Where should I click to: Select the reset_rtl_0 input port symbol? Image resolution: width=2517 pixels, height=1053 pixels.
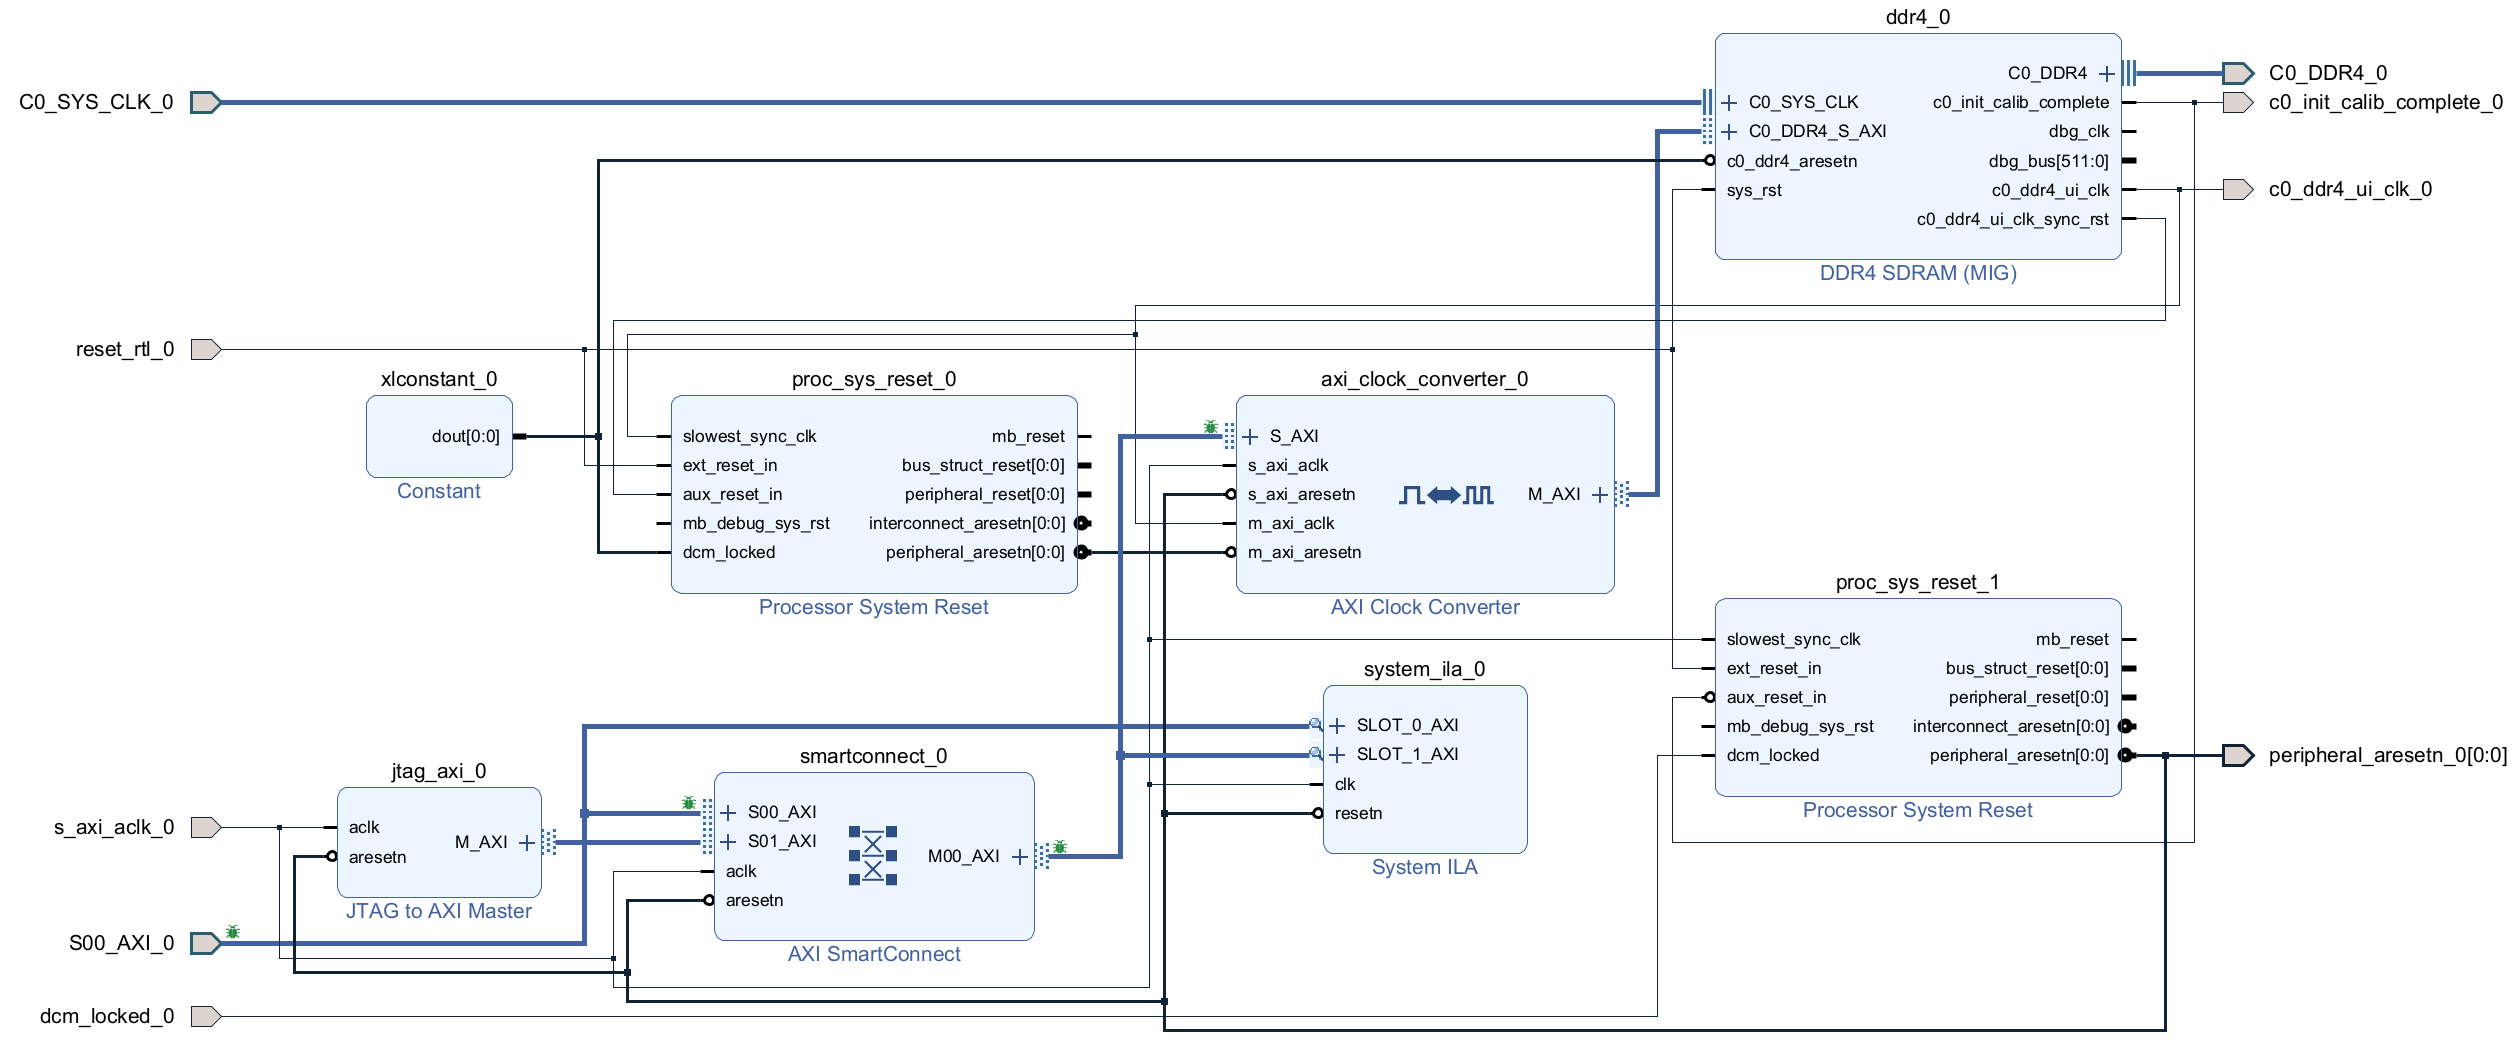205,350
